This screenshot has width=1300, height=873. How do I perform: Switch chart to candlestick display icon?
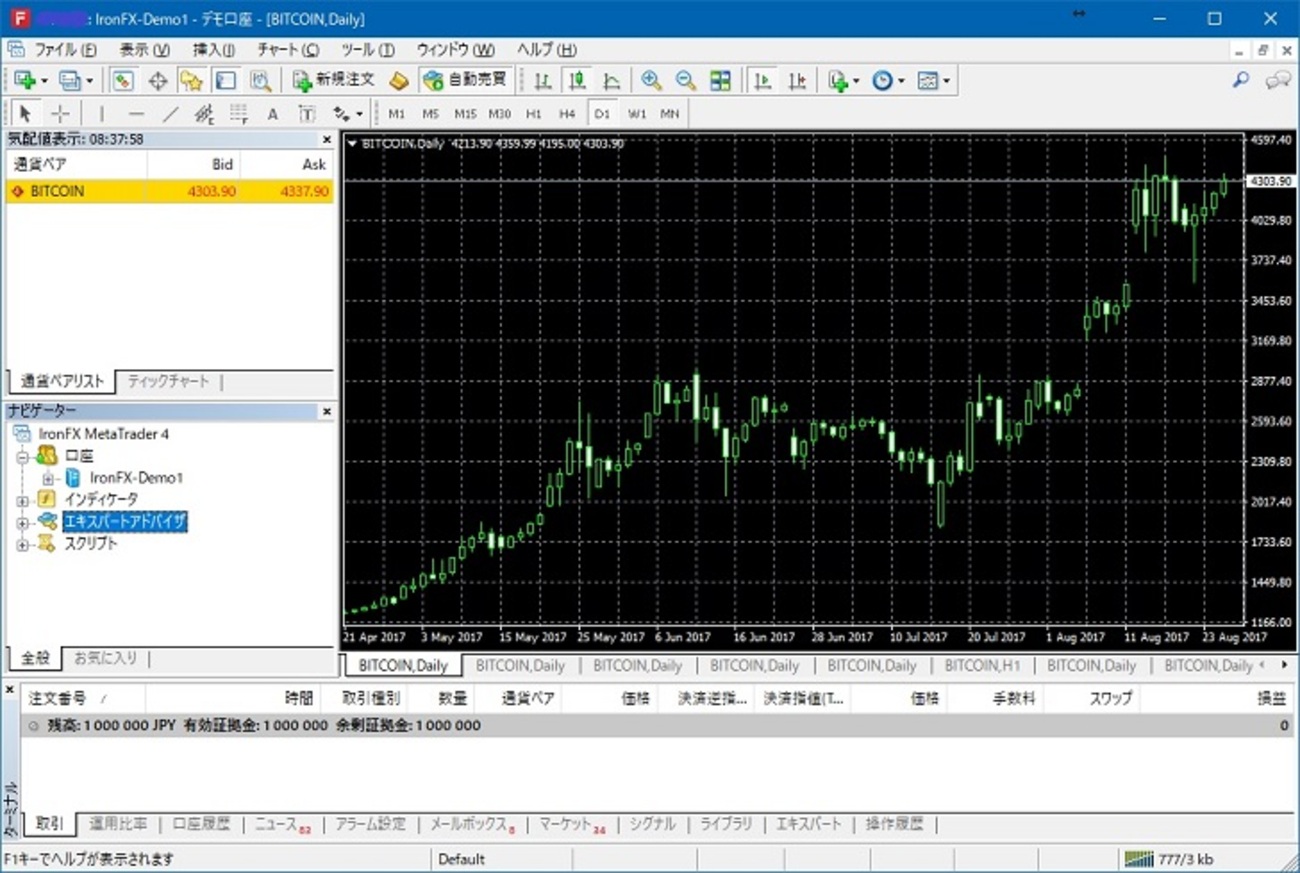click(x=577, y=81)
